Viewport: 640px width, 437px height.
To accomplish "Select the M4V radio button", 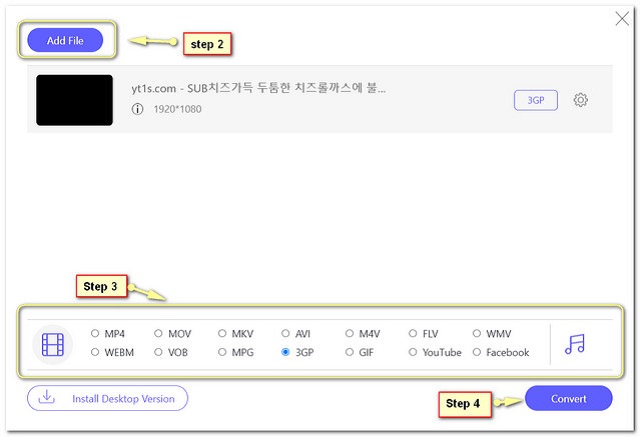I will [349, 333].
